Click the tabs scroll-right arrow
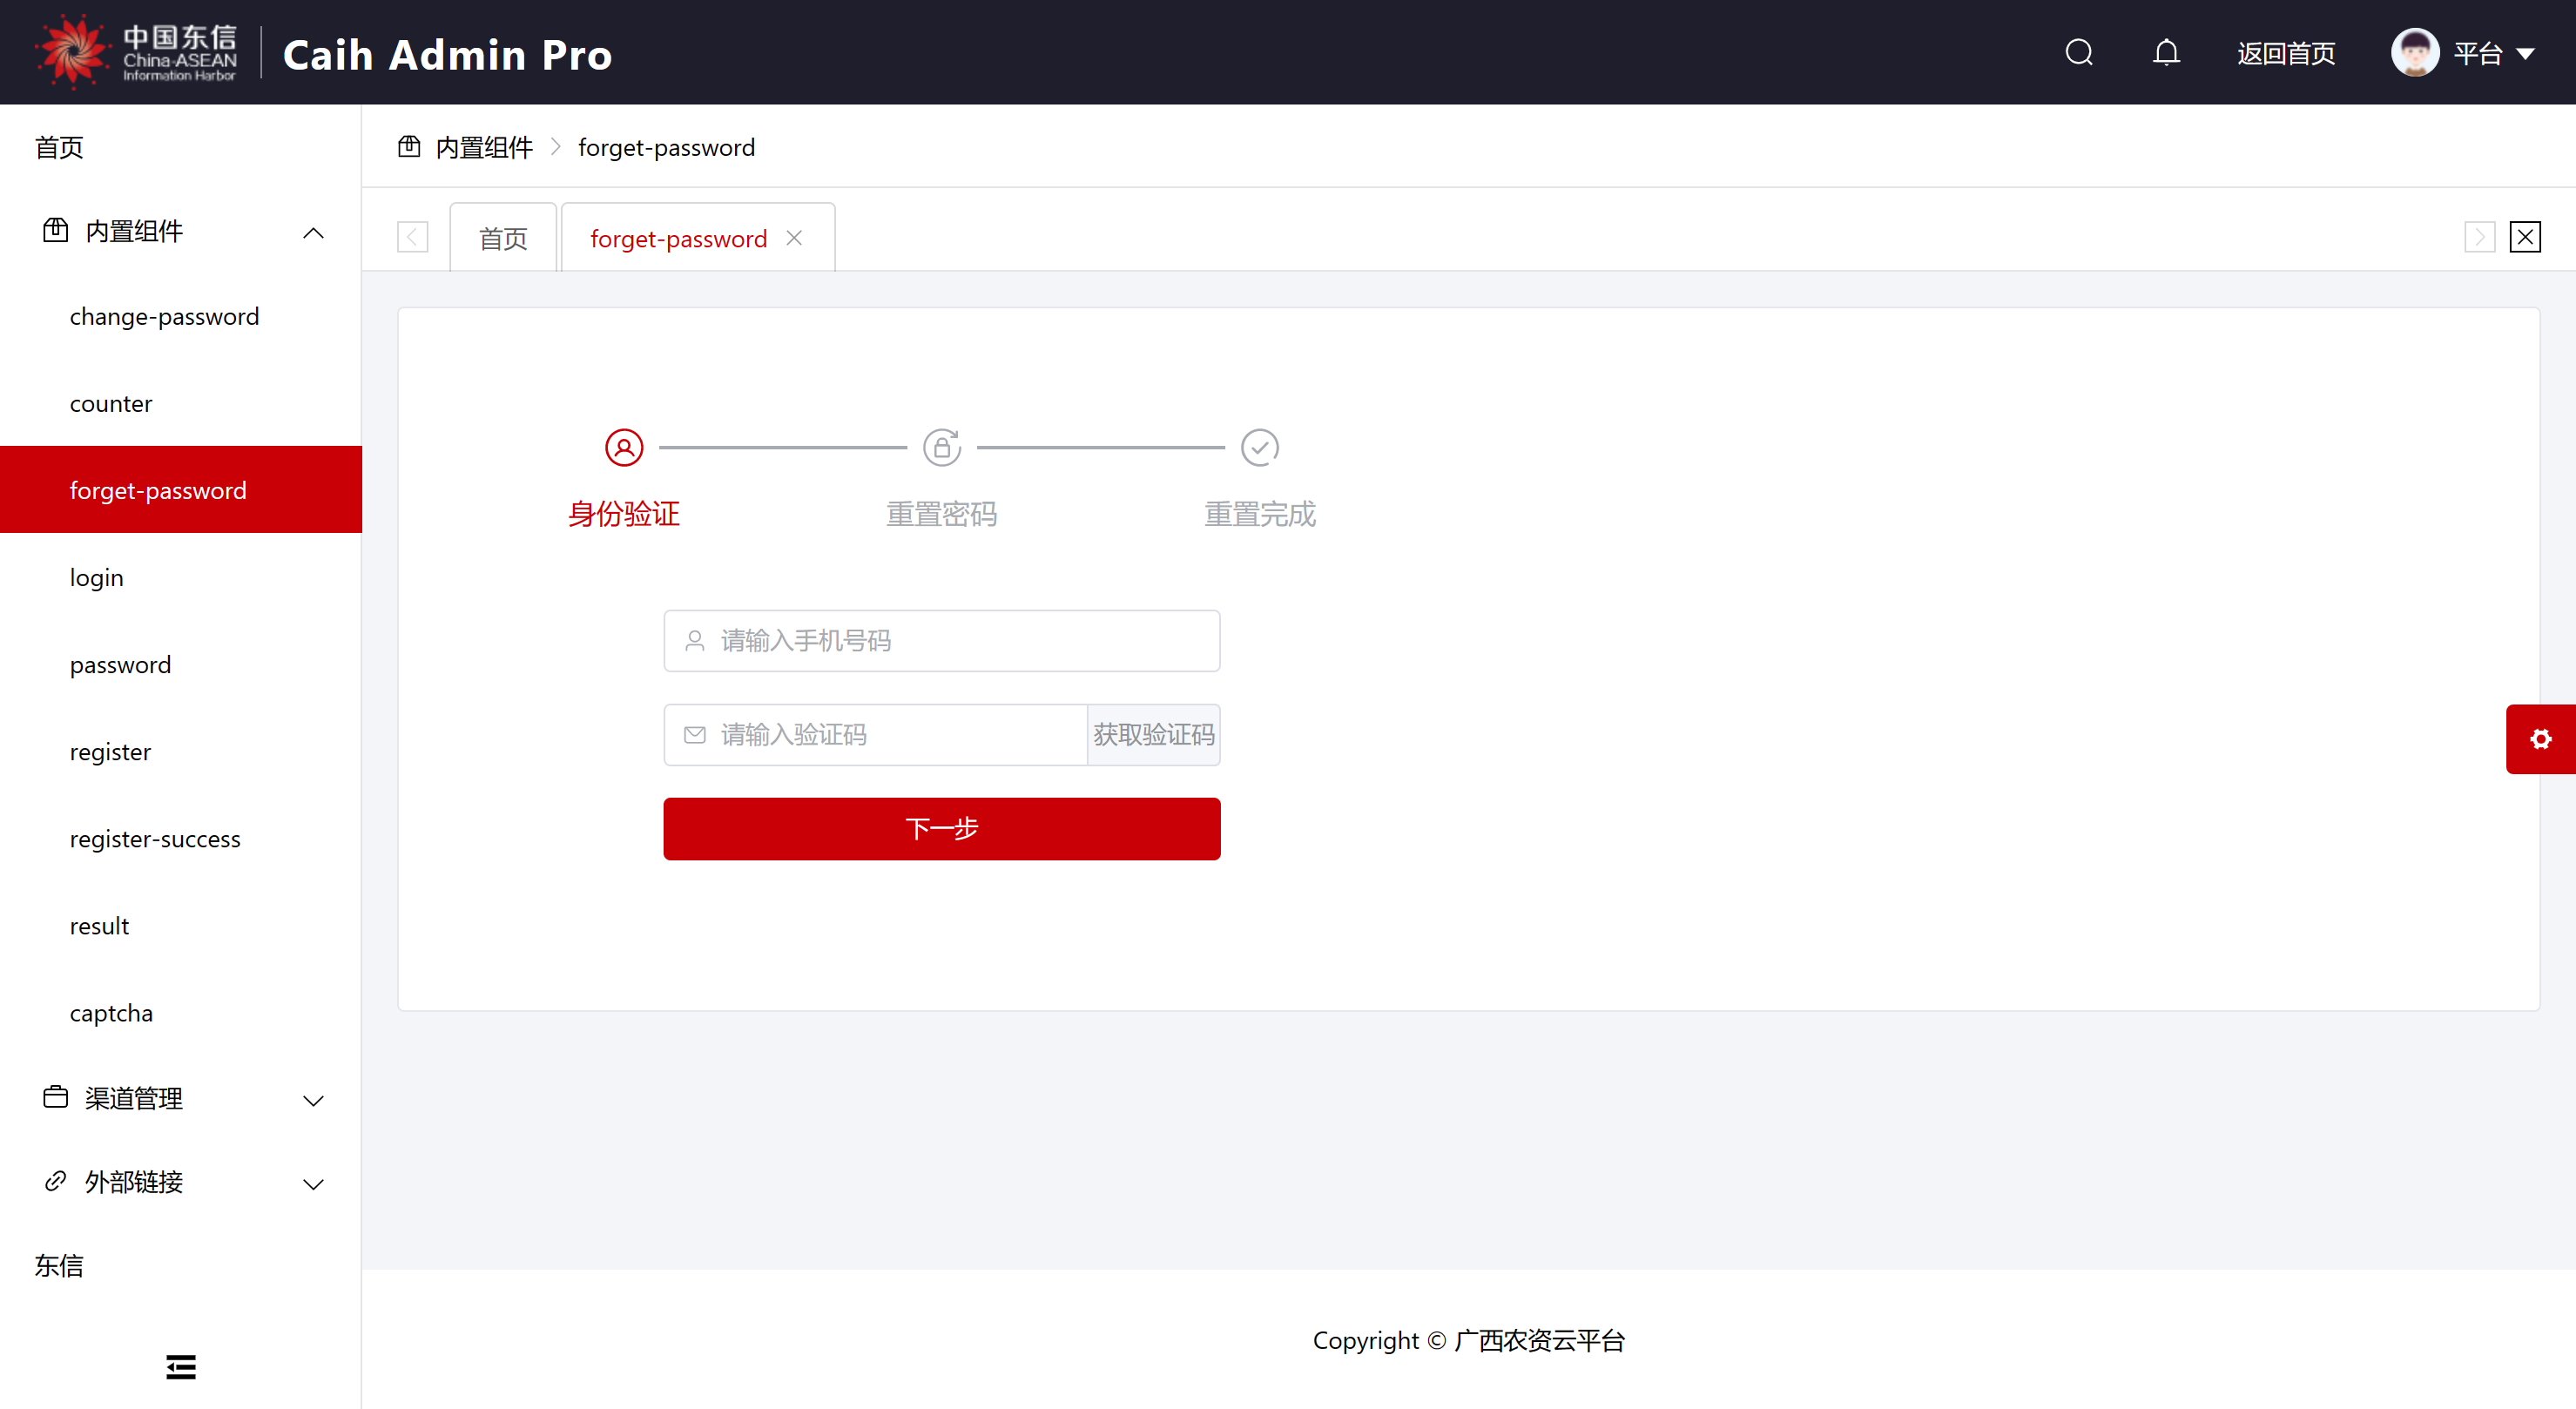The image size is (2576, 1409). coord(2479,238)
